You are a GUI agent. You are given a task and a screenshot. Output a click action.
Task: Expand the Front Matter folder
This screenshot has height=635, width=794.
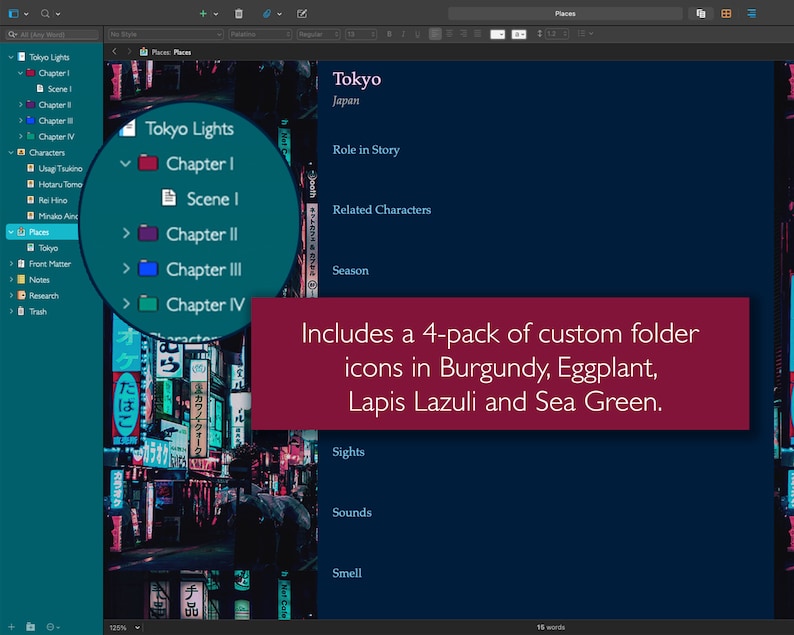pyautogui.click(x=11, y=263)
